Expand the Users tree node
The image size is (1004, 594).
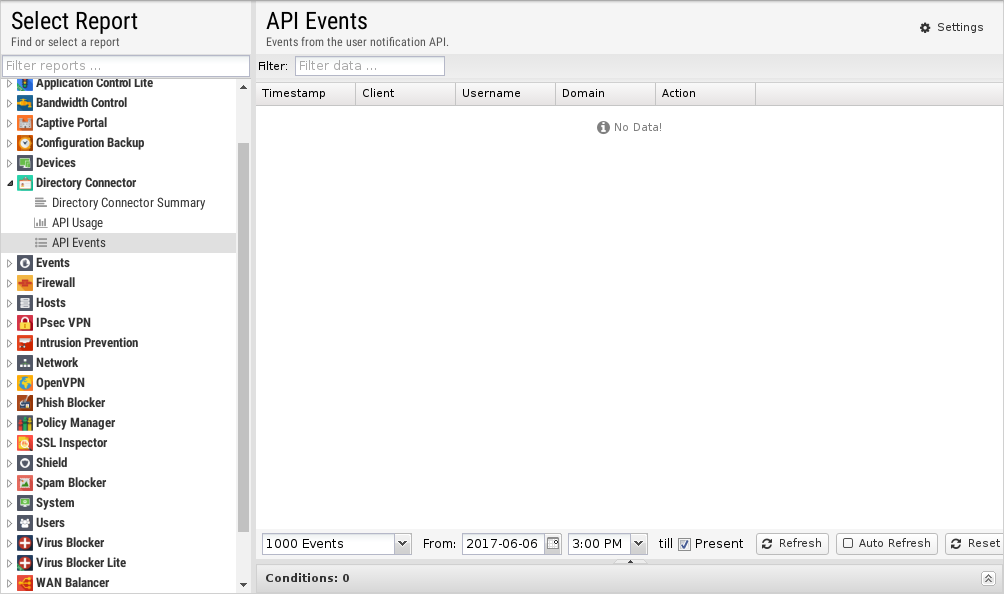point(10,523)
